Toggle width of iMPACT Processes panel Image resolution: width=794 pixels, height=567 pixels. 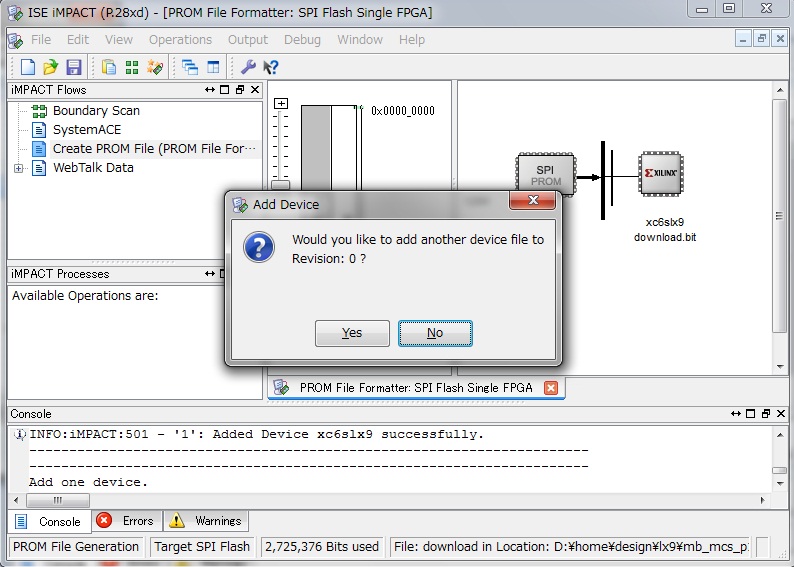pyautogui.click(x=210, y=273)
